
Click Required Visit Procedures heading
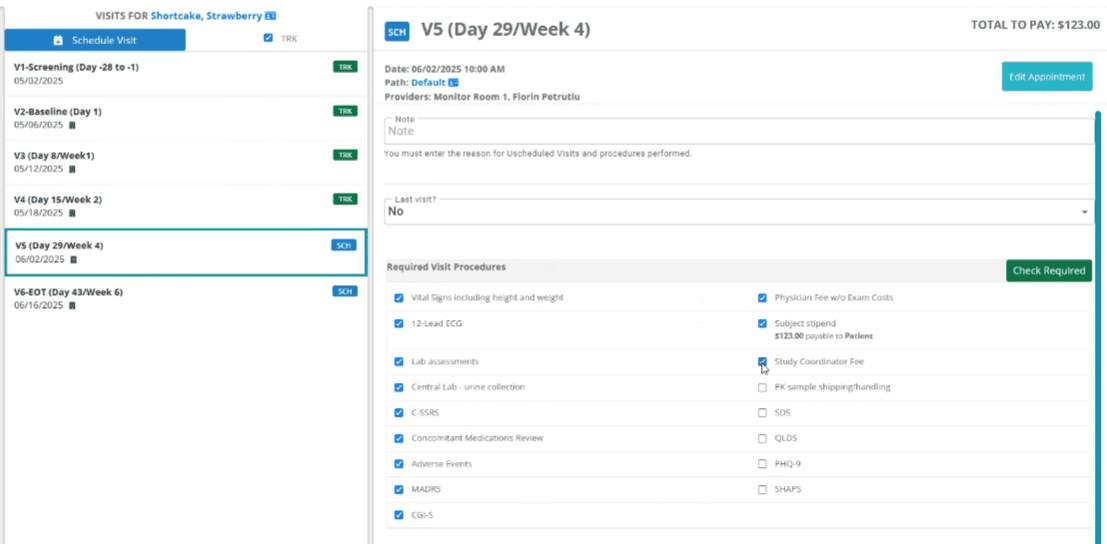tap(446, 267)
